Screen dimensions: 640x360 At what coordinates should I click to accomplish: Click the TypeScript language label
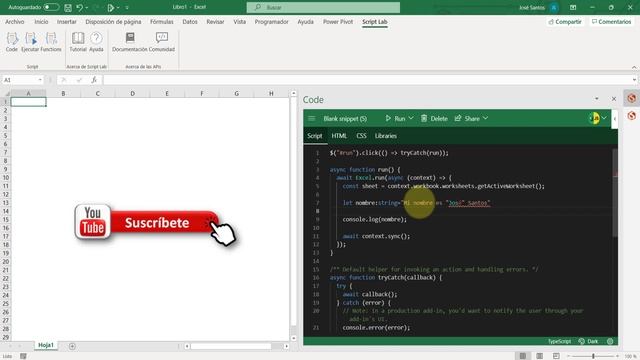pos(559,341)
